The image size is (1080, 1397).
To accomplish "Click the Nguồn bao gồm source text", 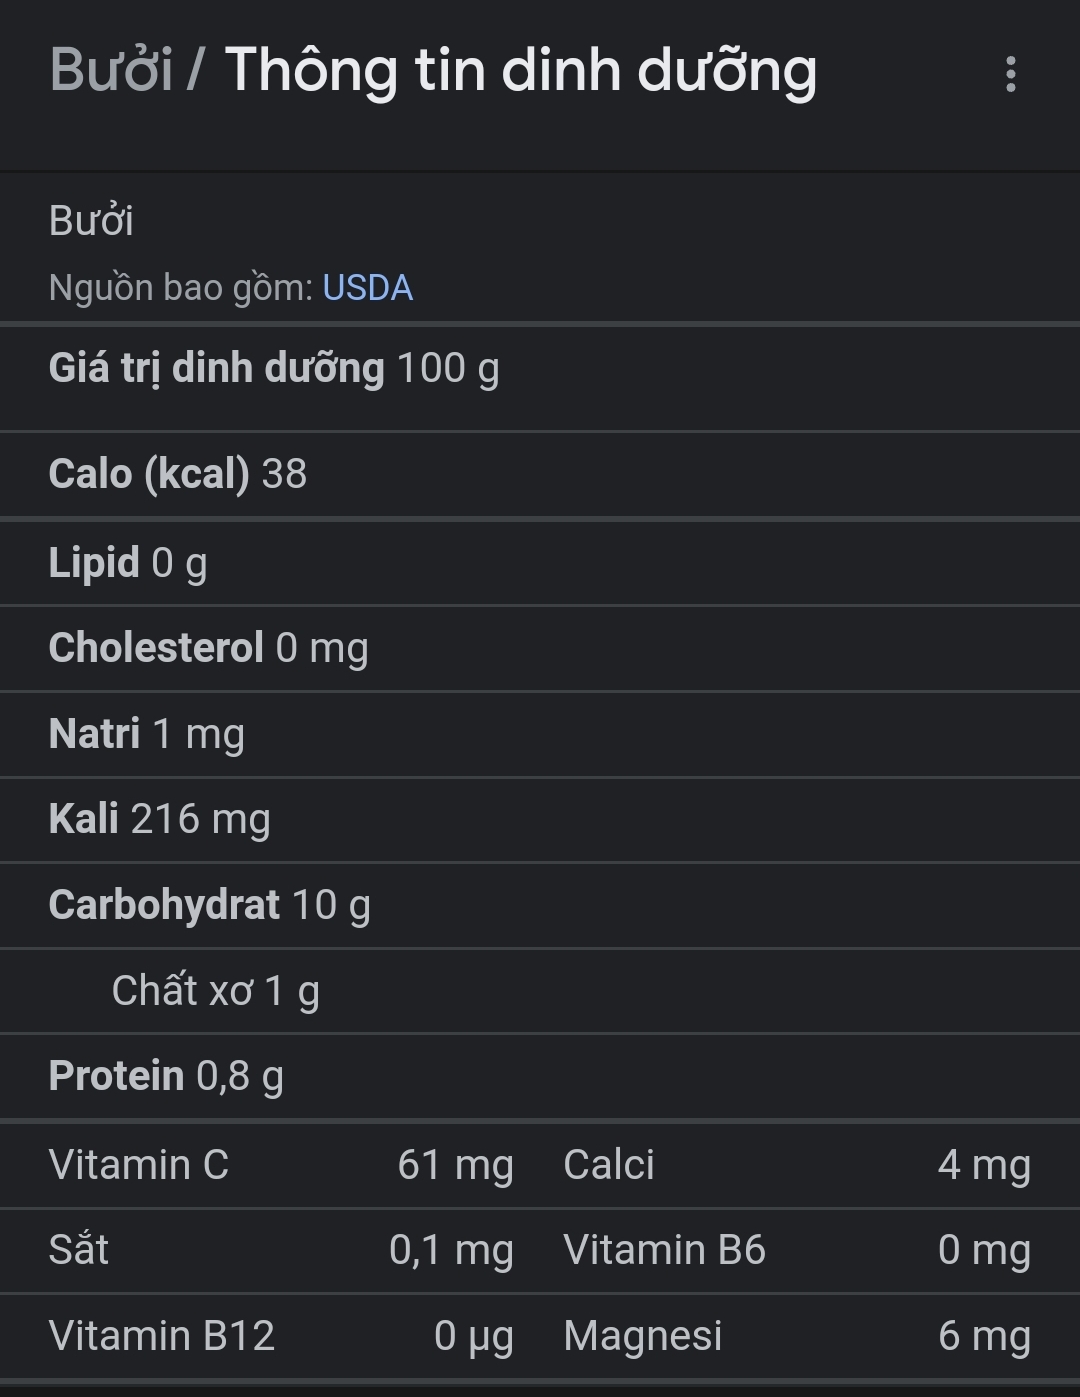I will (181, 288).
